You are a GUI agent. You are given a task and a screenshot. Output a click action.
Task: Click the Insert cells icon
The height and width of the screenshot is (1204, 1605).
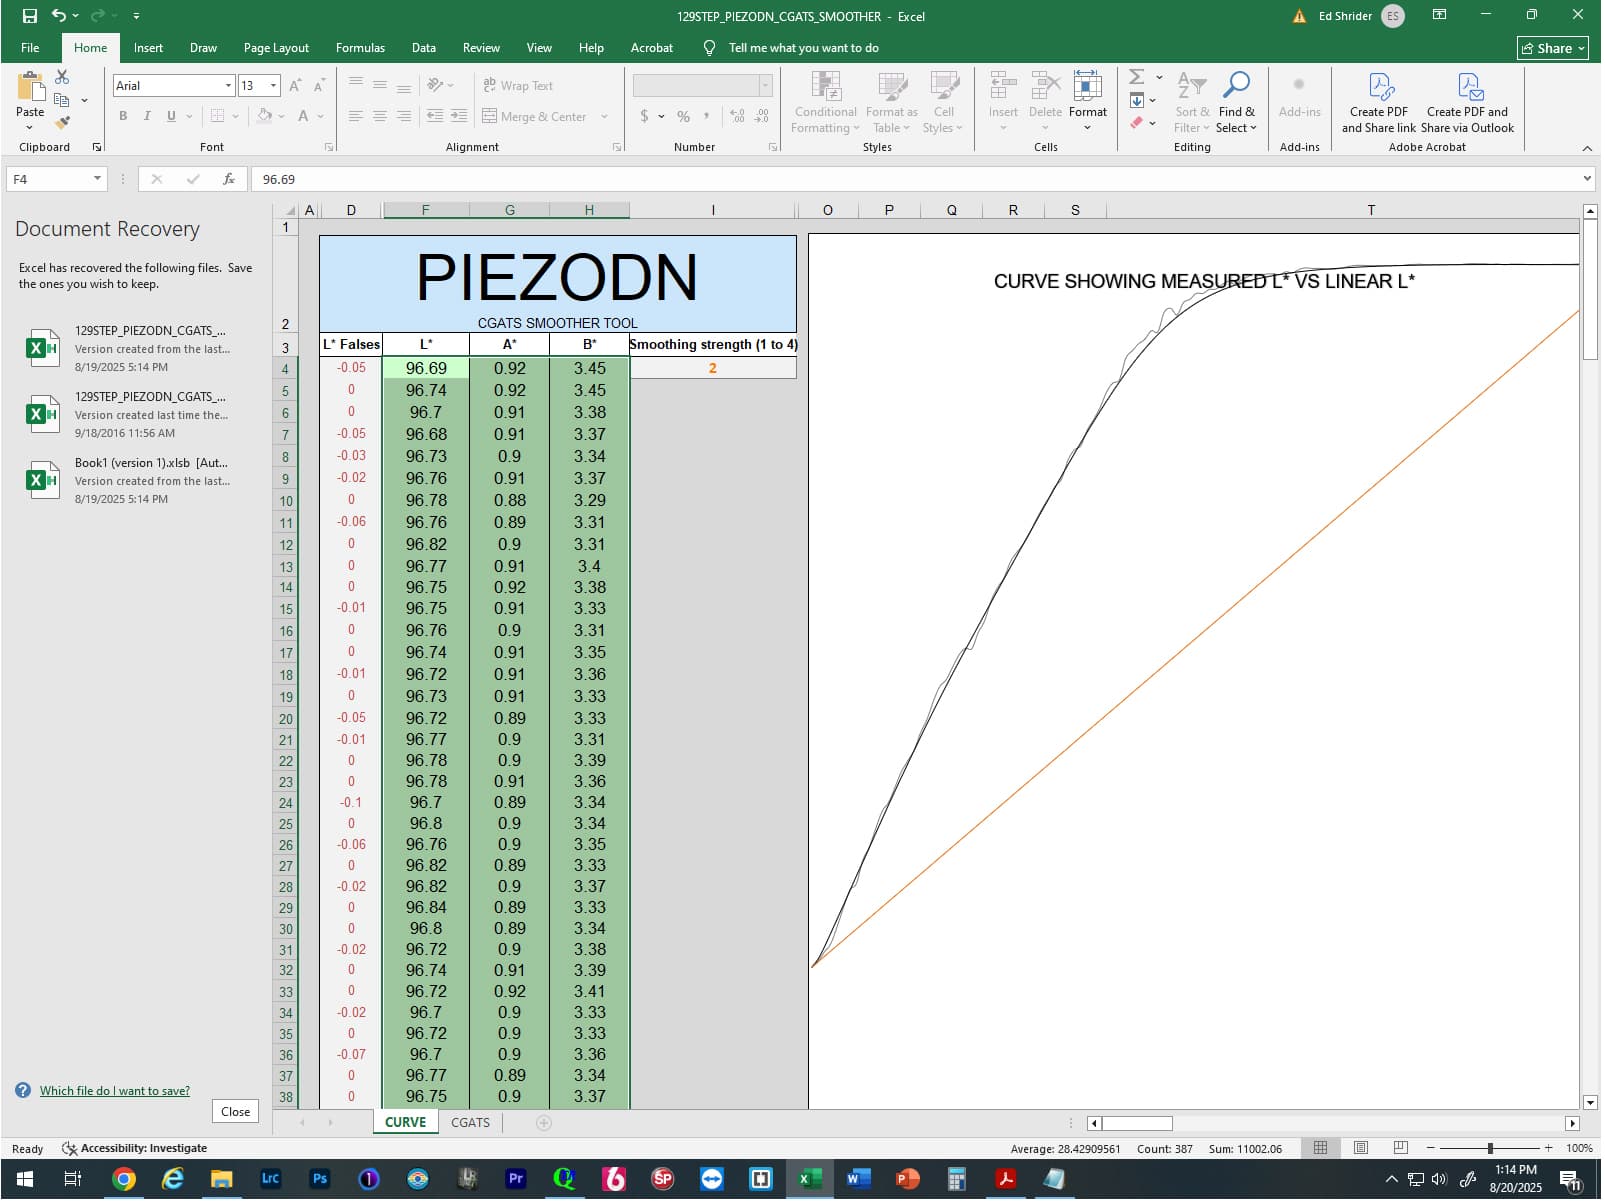pos(1005,86)
